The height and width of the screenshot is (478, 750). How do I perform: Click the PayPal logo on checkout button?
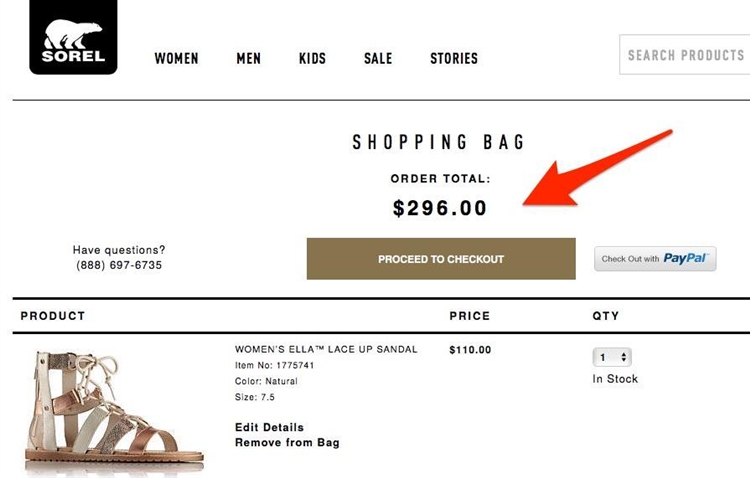685,258
